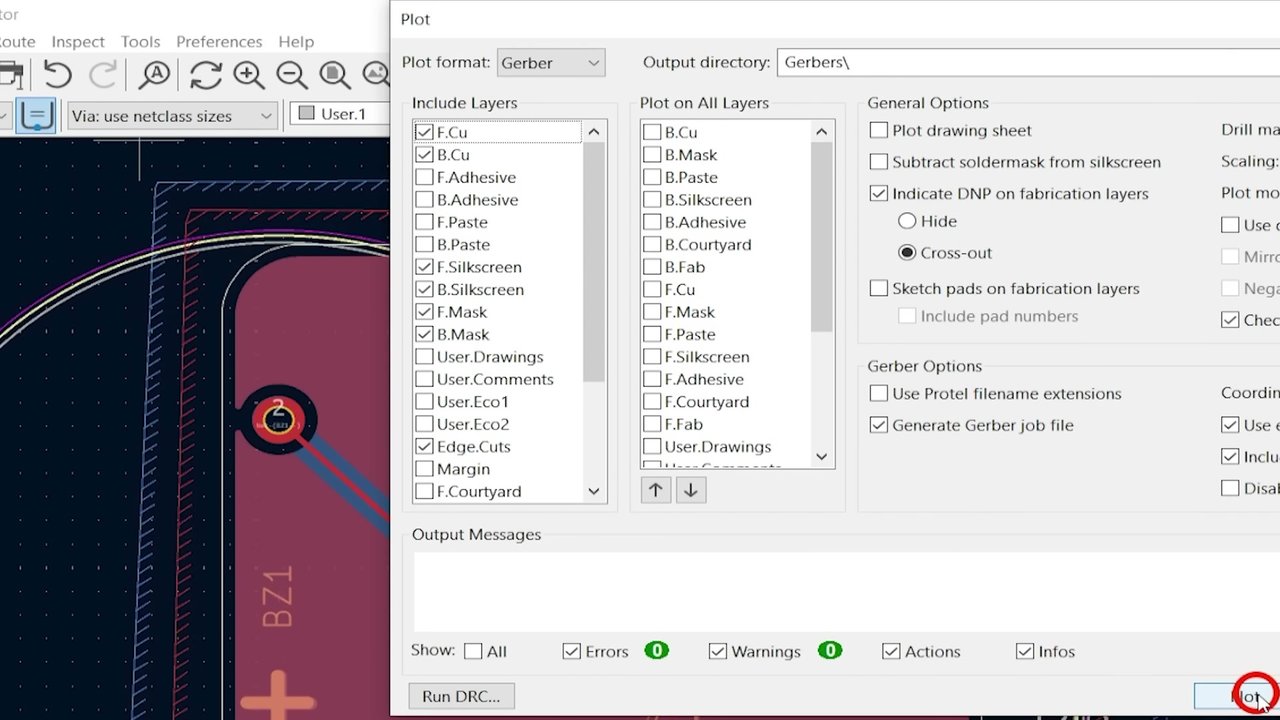Move selected layer down with the down arrow
This screenshot has height=720, width=1280.
[690, 490]
